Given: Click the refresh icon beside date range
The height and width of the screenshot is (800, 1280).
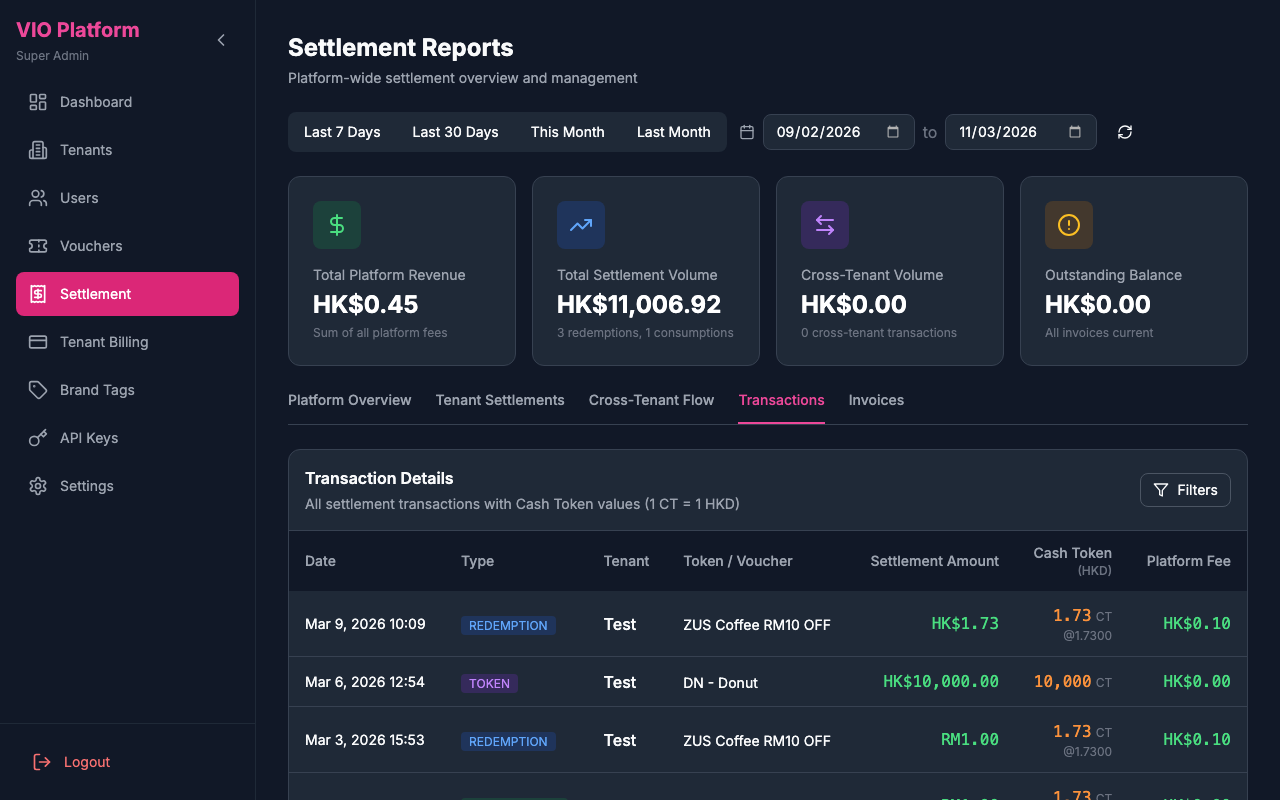Looking at the screenshot, I should (1125, 132).
